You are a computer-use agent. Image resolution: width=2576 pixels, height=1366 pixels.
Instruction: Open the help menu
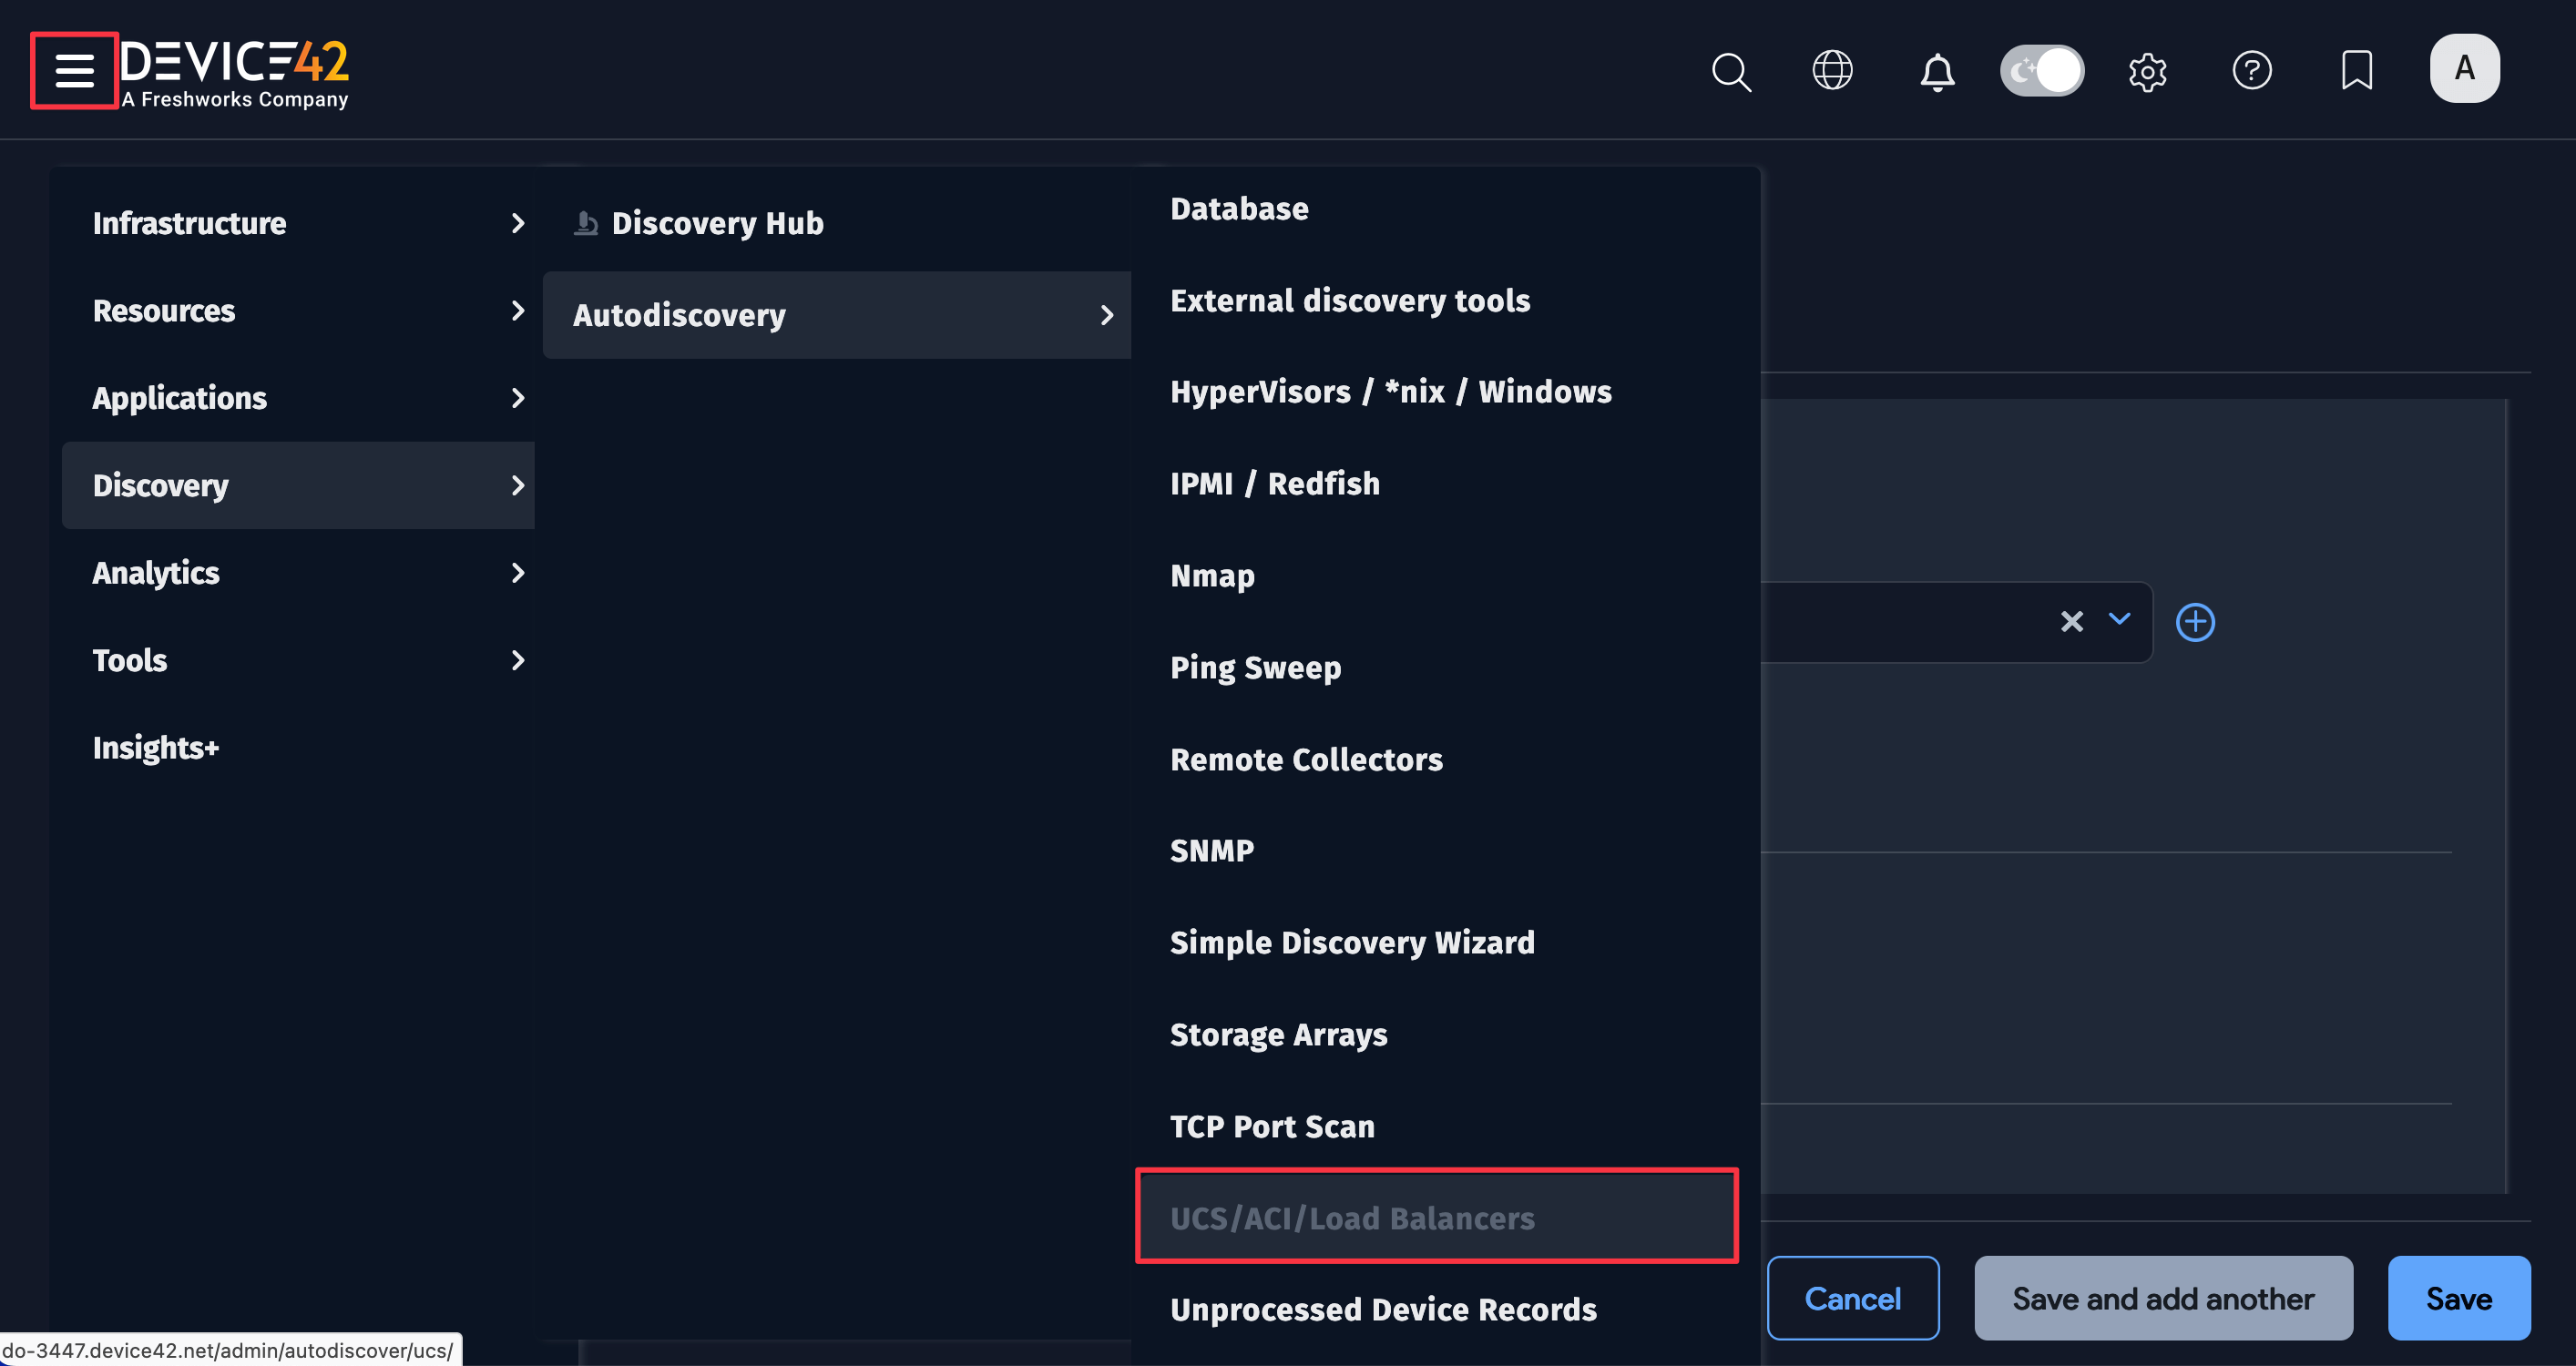[2253, 69]
